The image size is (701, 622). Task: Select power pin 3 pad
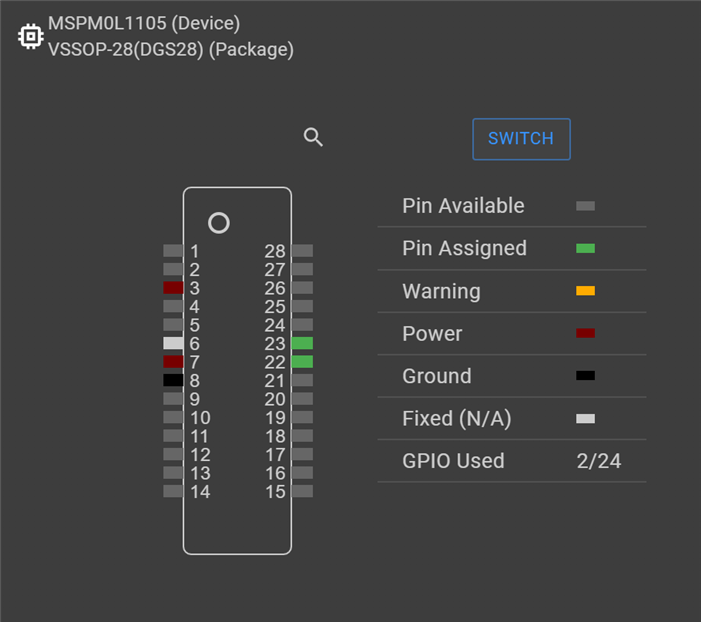[173, 288]
